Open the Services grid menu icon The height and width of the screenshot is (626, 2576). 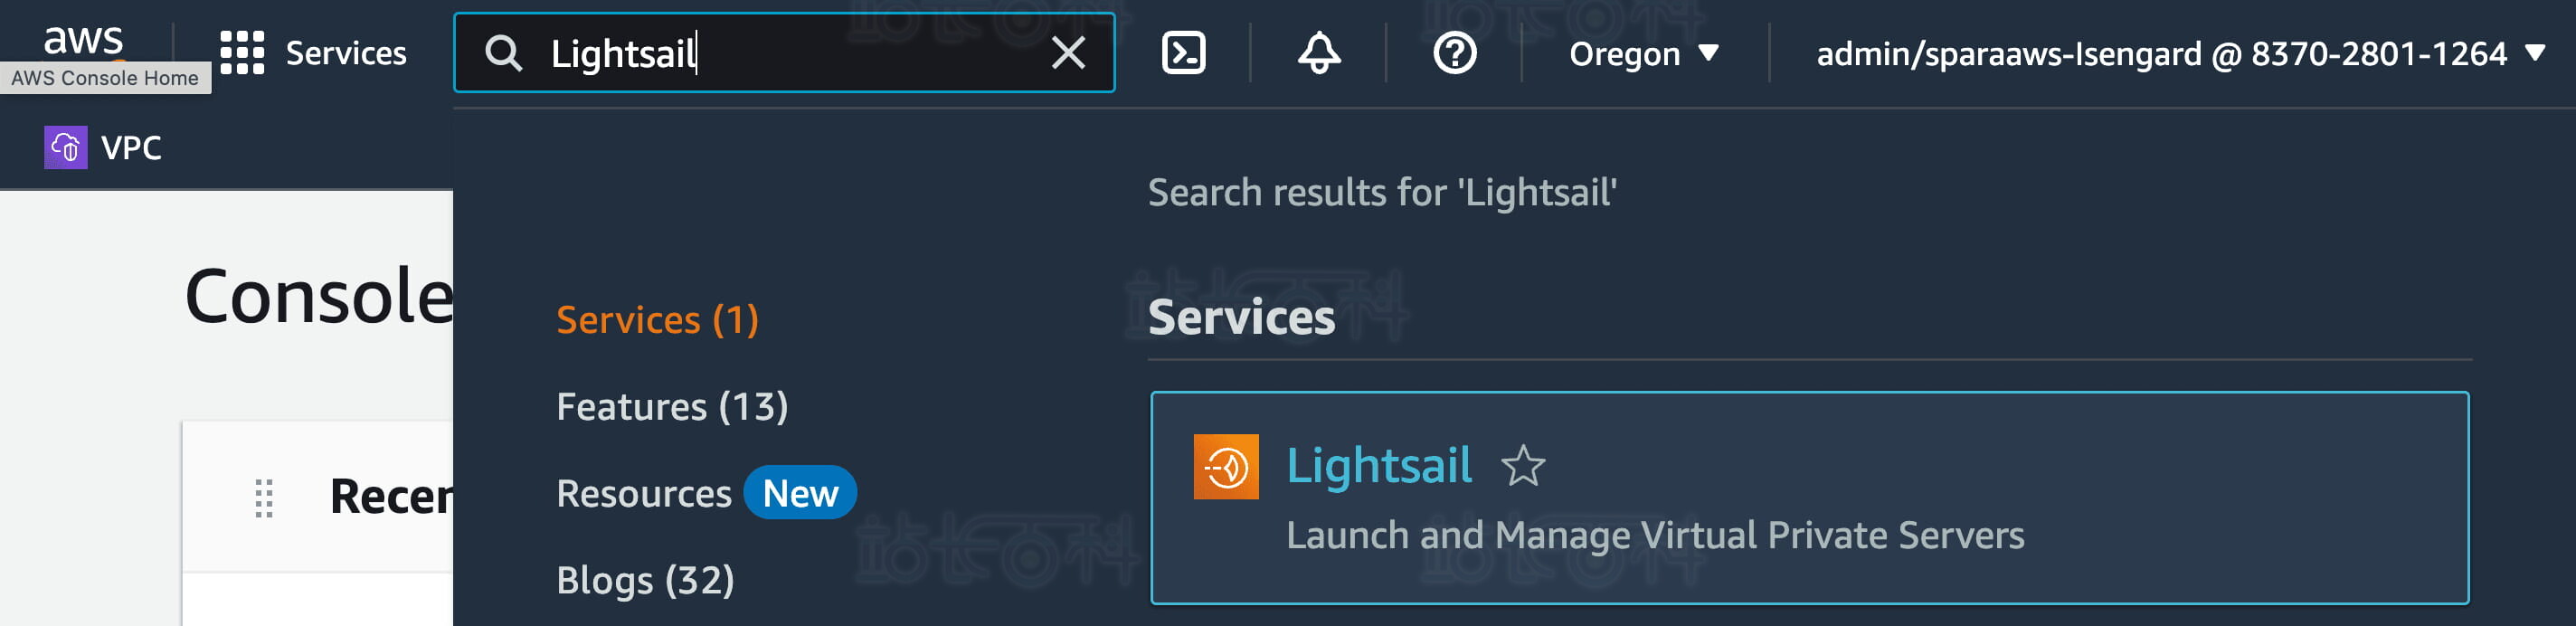[242, 53]
